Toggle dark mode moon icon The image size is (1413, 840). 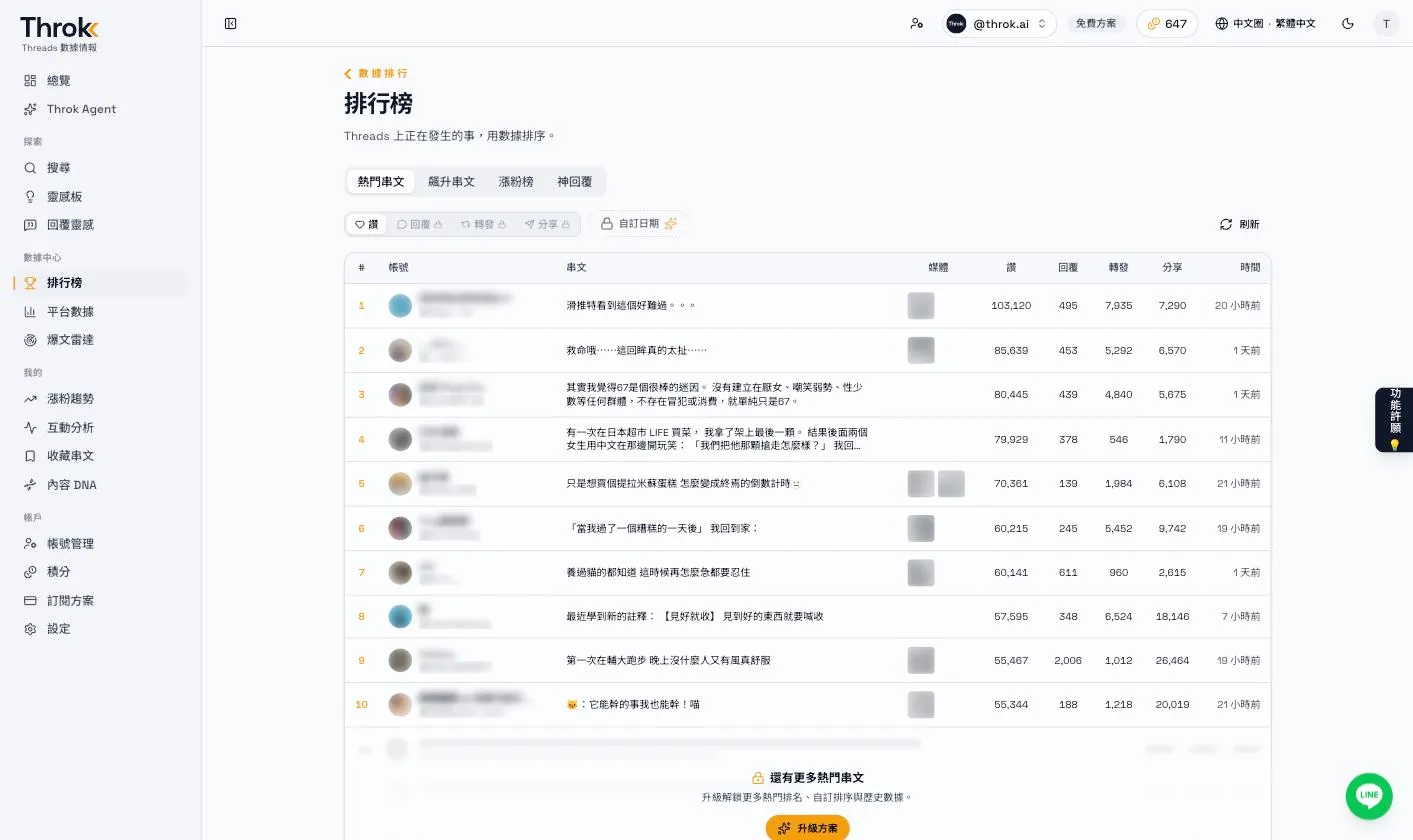pyautogui.click(x=1348, y=23)
